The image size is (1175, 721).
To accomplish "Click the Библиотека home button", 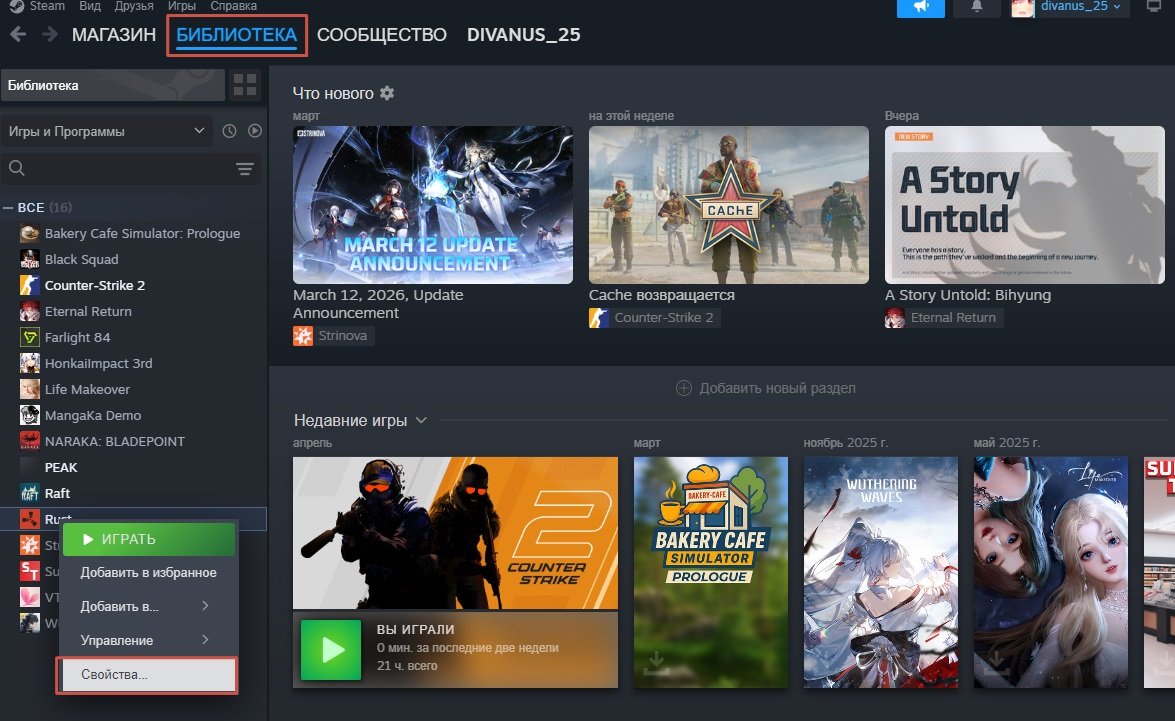I will pyautogui.click(x=112, y=85).
